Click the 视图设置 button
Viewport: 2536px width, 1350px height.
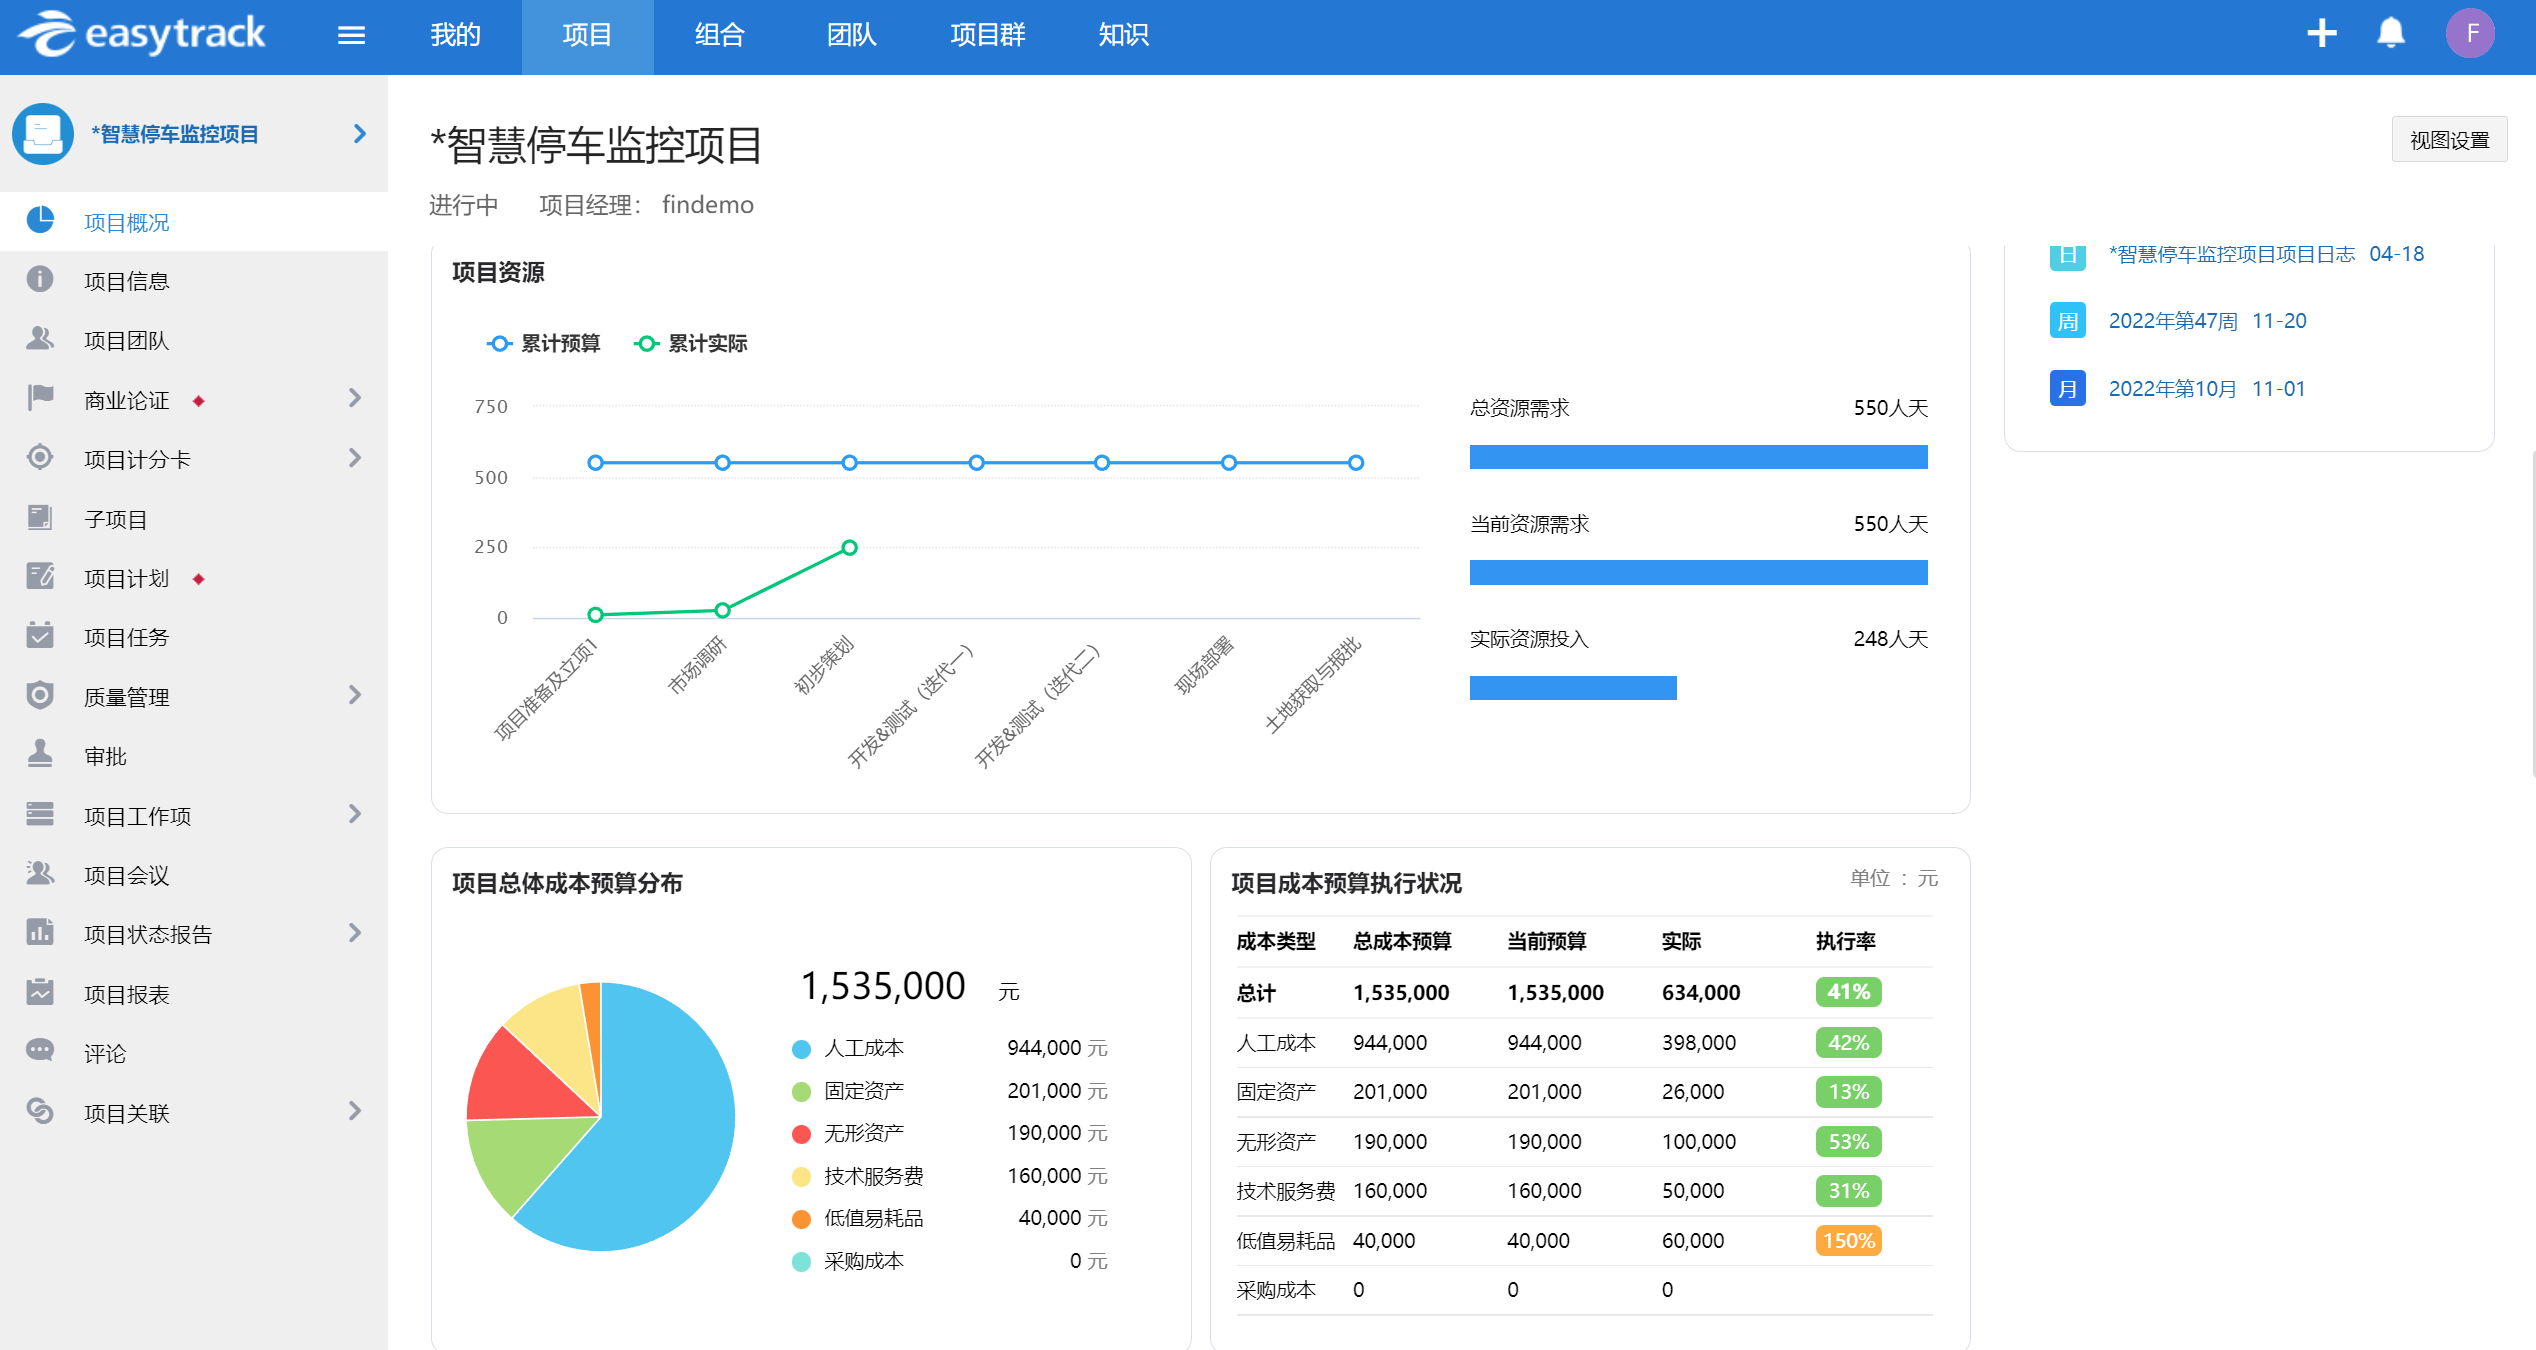2448,140
